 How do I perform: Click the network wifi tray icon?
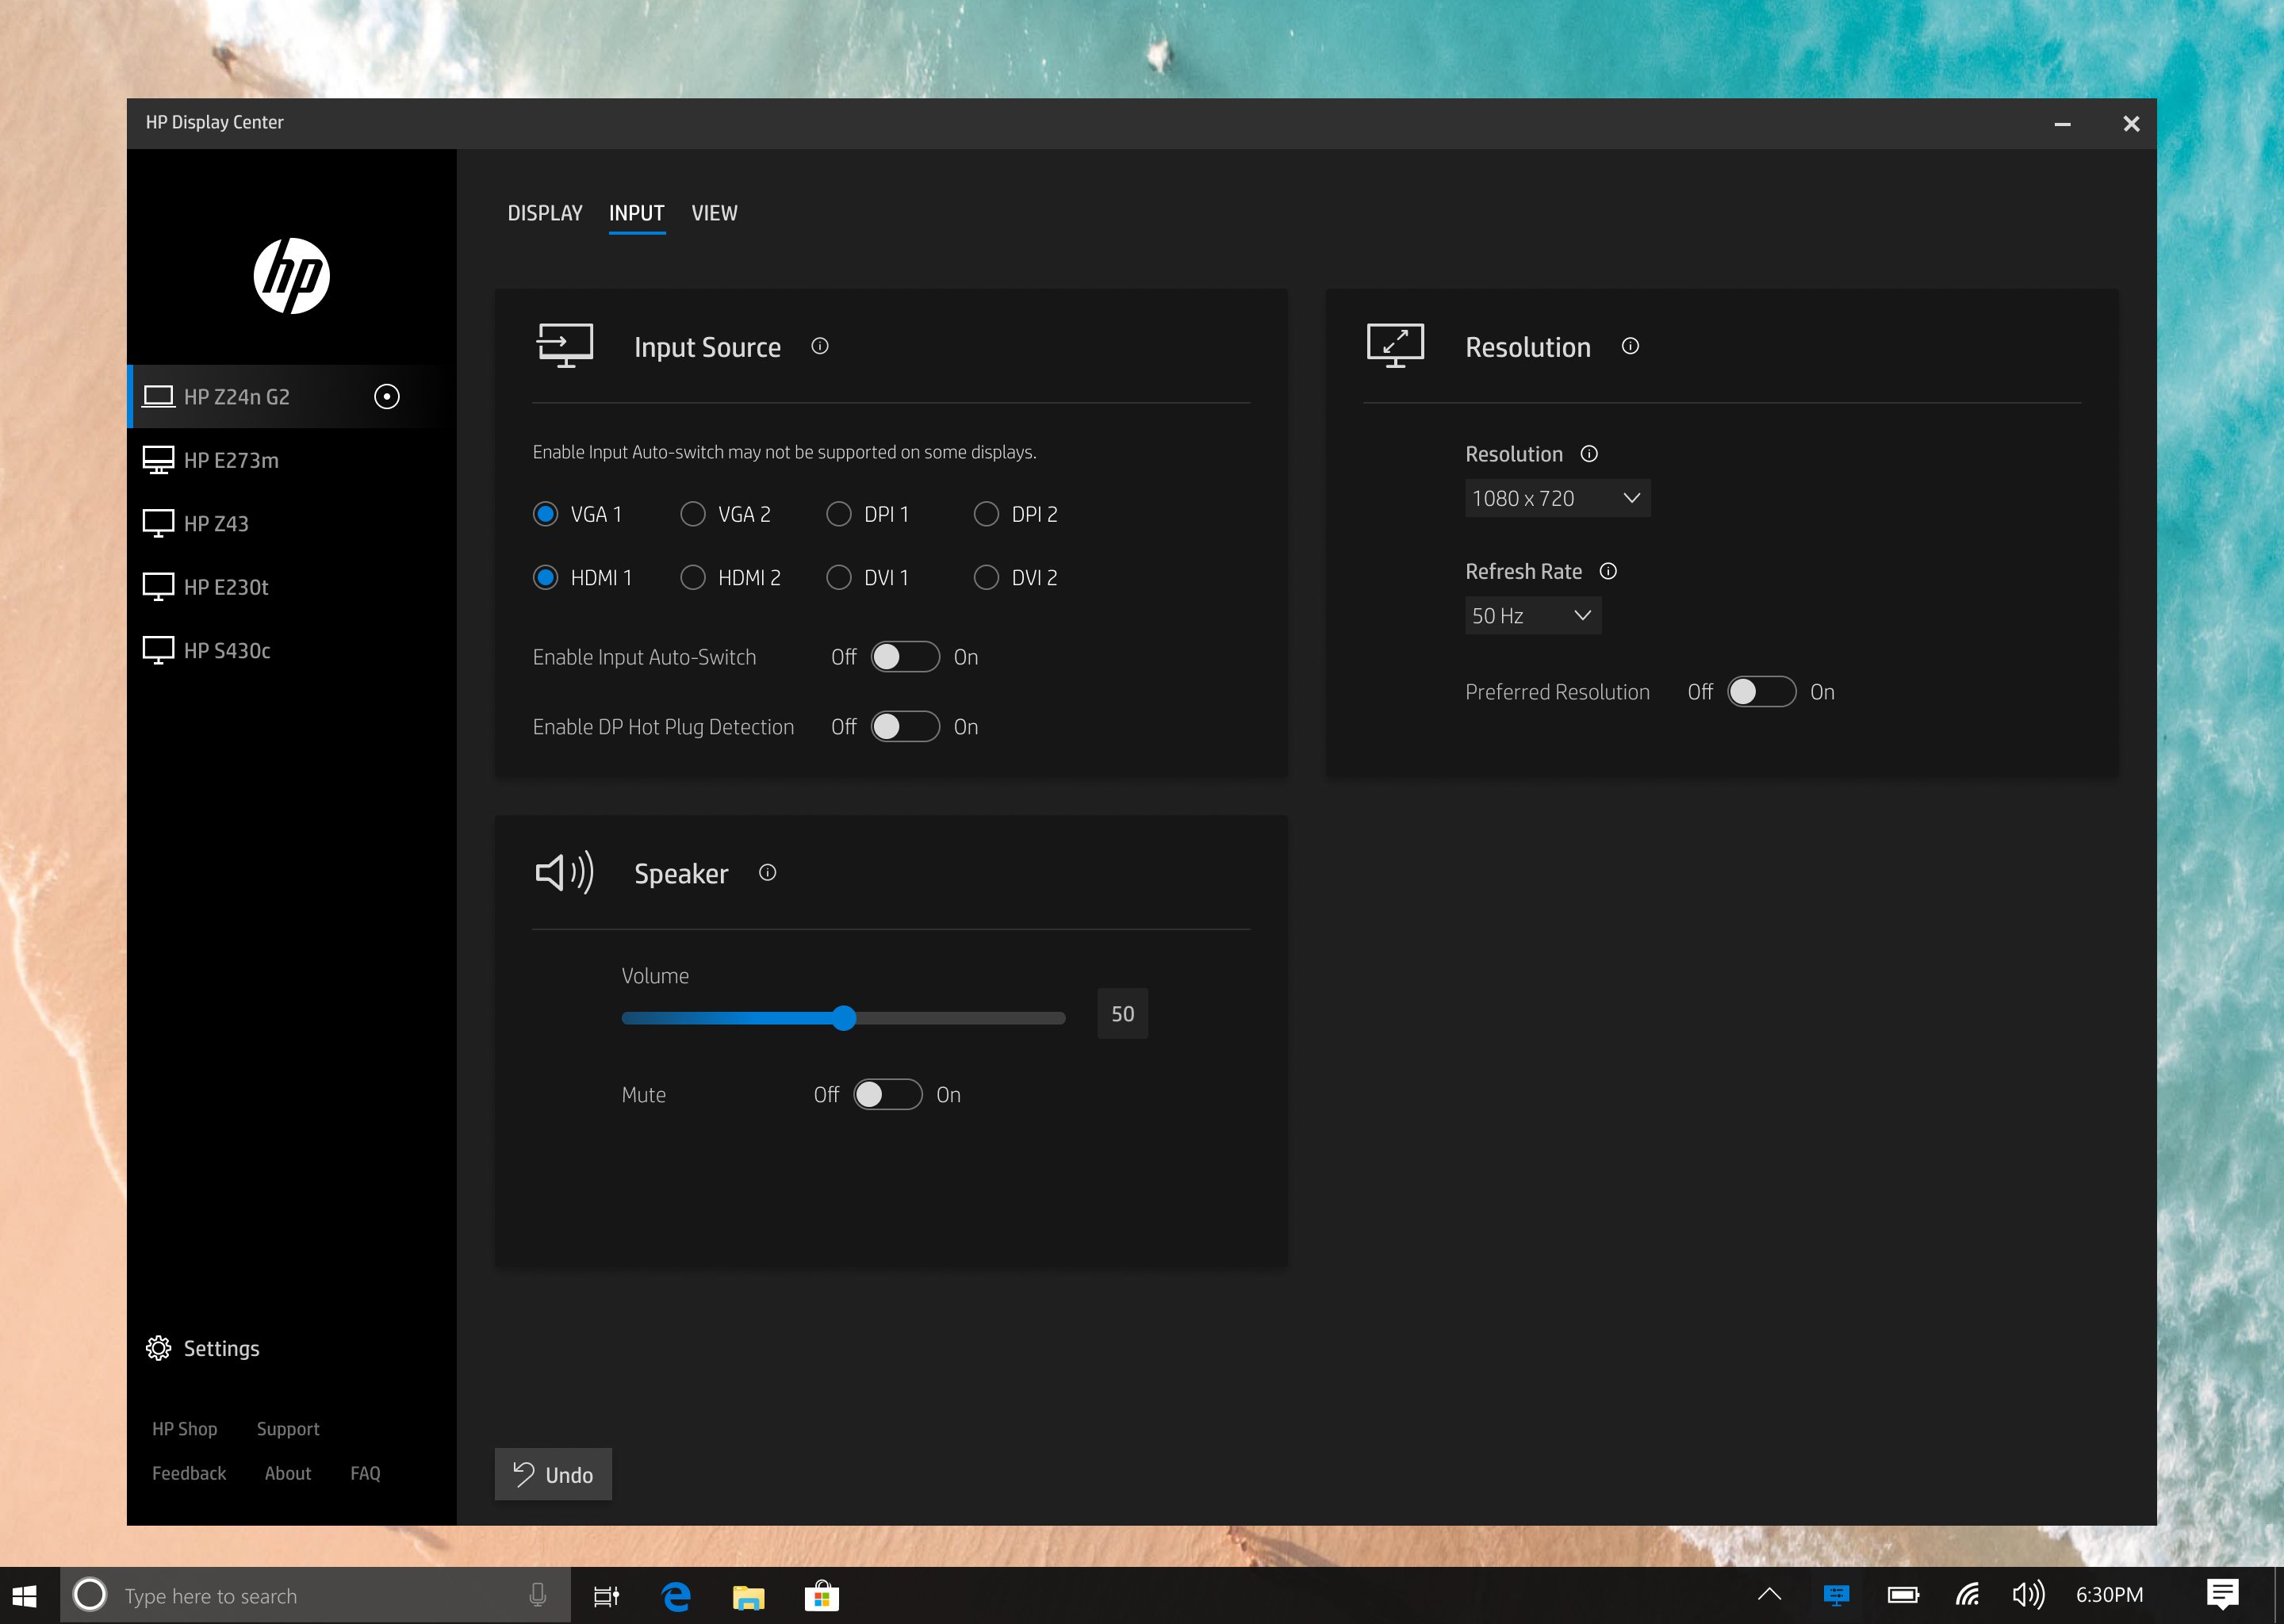(x=1967, y=1595)
